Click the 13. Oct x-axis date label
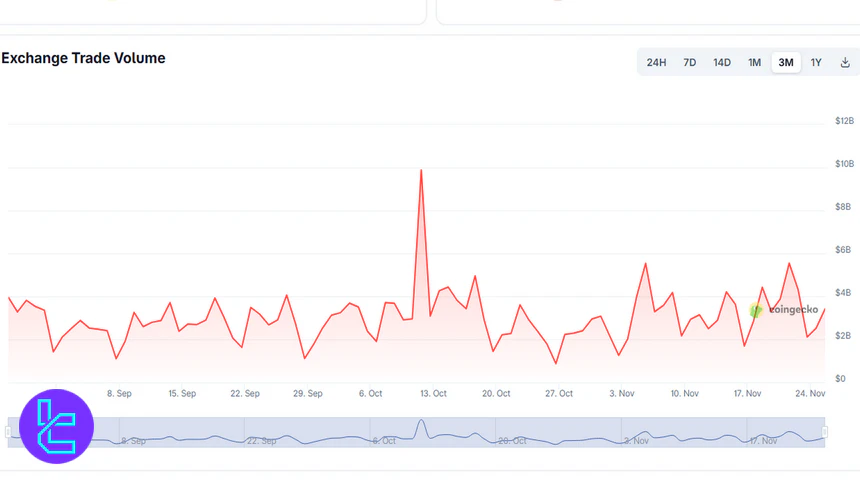This screenshot has width=860, height=484. point(433,393)
